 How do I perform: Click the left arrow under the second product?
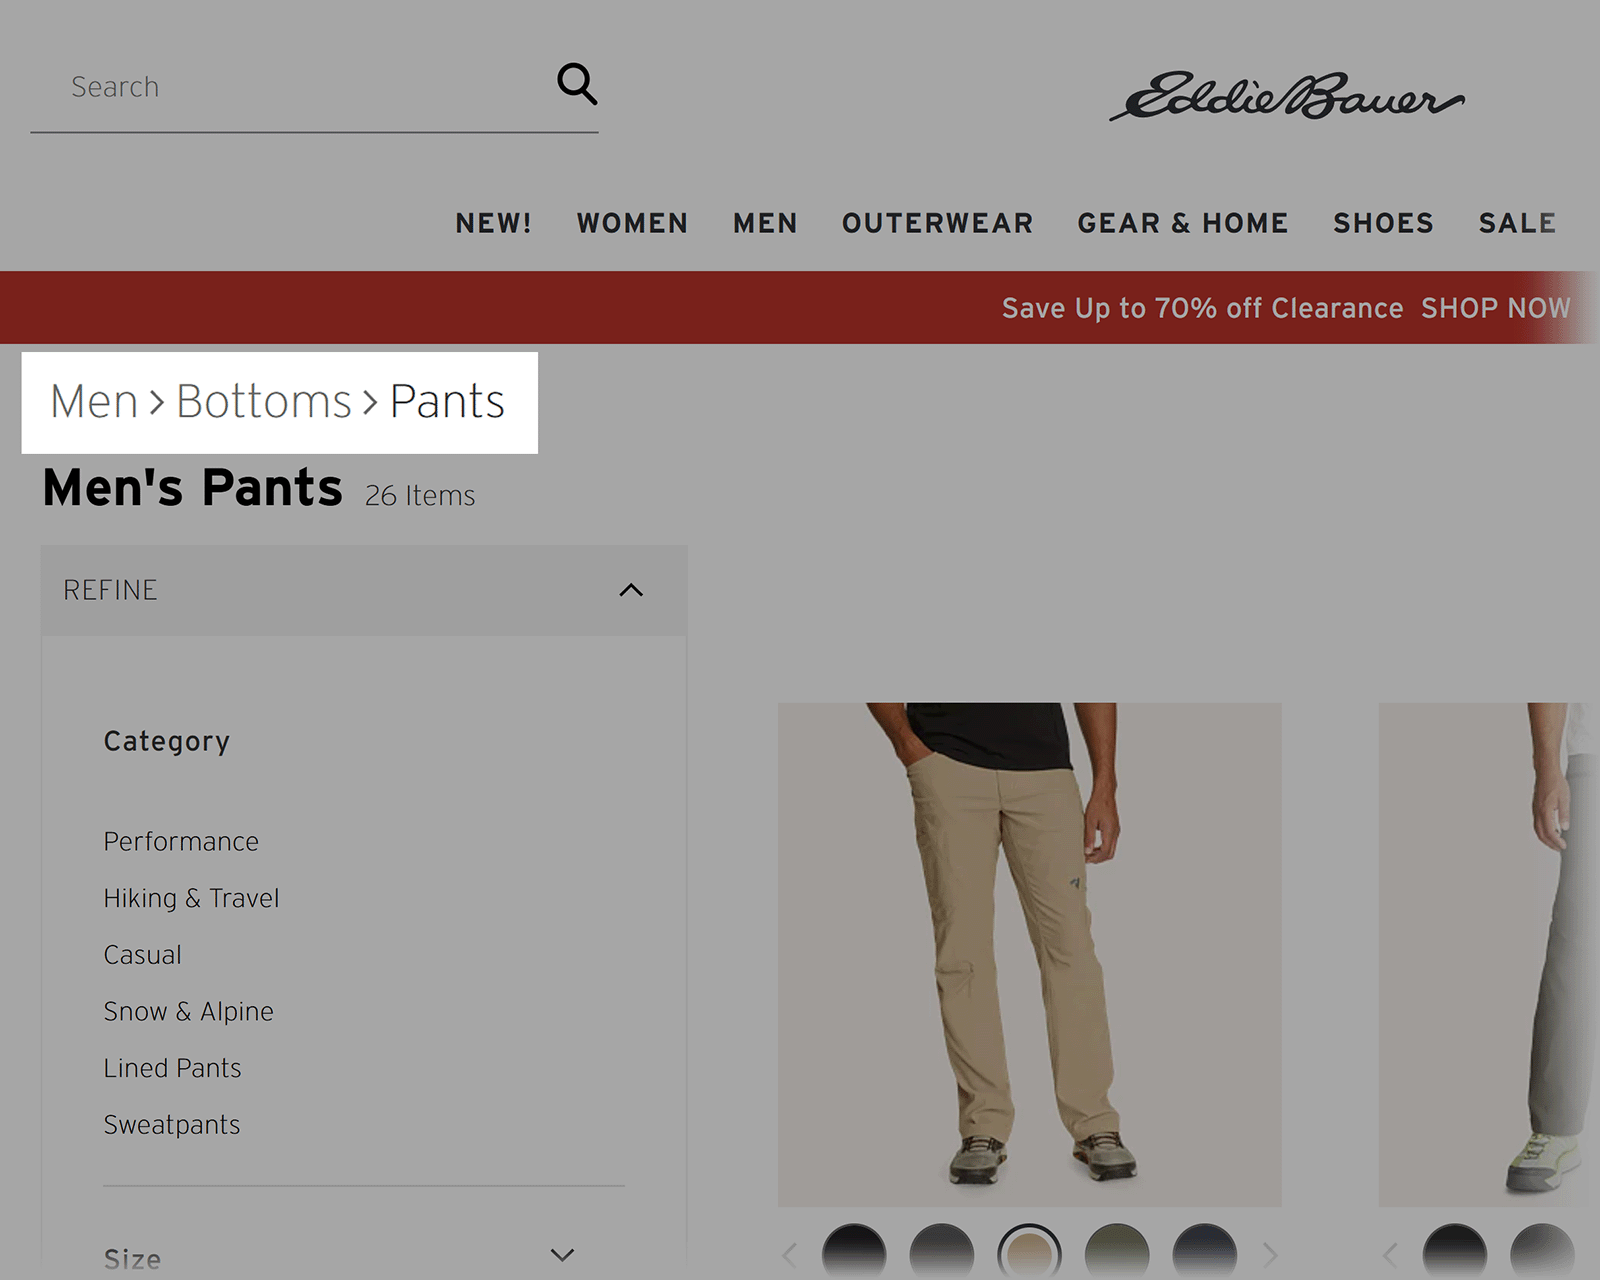[1391, 1254]
